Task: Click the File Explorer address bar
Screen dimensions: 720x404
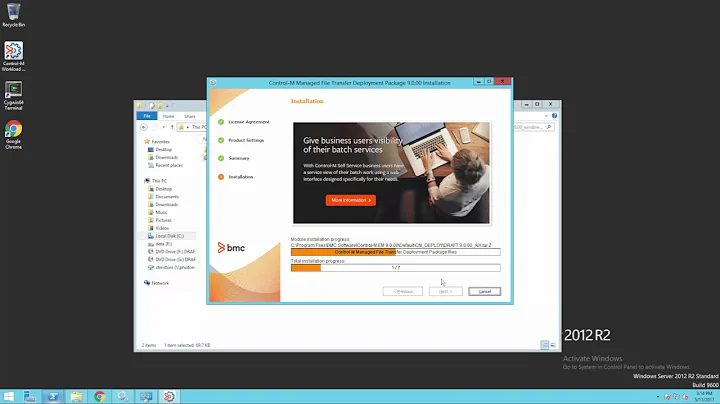Action: [193, 127]
